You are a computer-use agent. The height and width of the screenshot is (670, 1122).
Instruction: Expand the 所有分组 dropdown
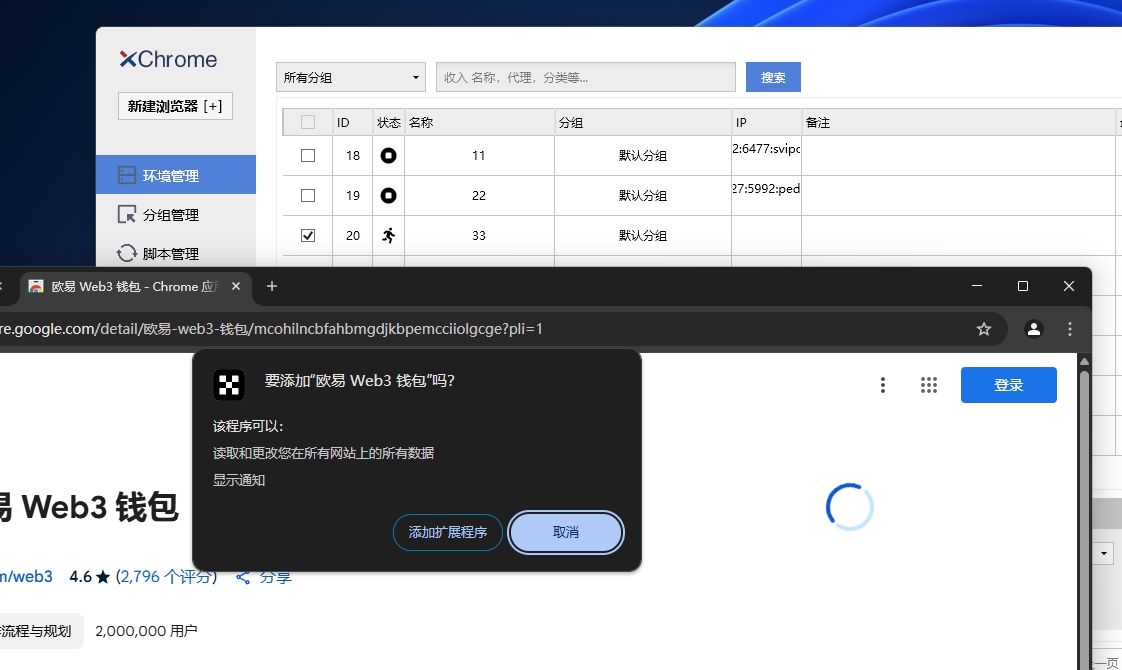(x=351, y=77)
